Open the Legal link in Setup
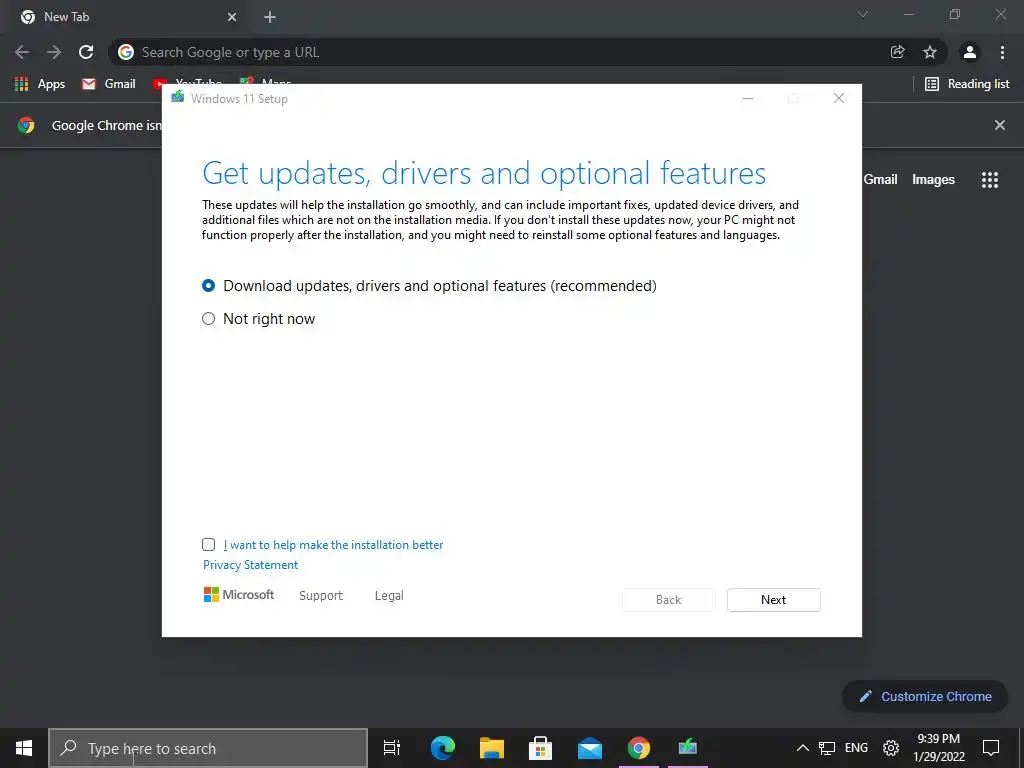The image size is (1024, 768). coord(389,596)
